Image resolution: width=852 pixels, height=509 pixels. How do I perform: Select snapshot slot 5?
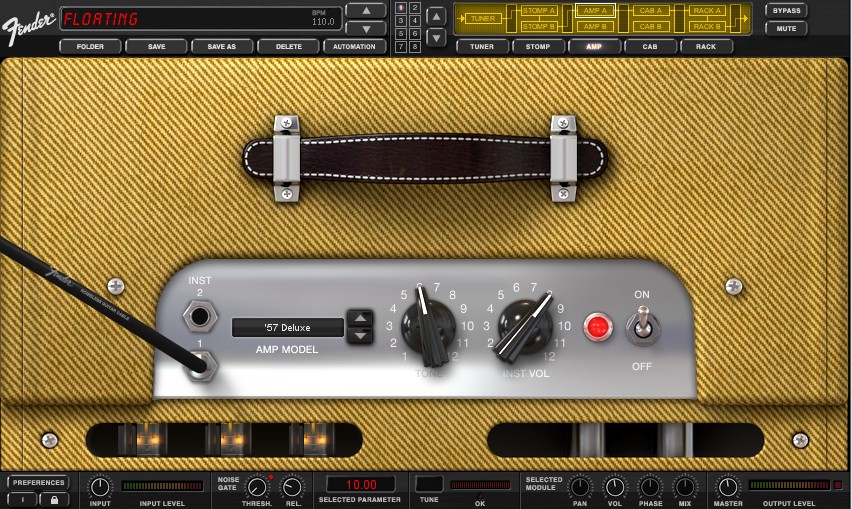pyautogui.click(x=401, y=34)
